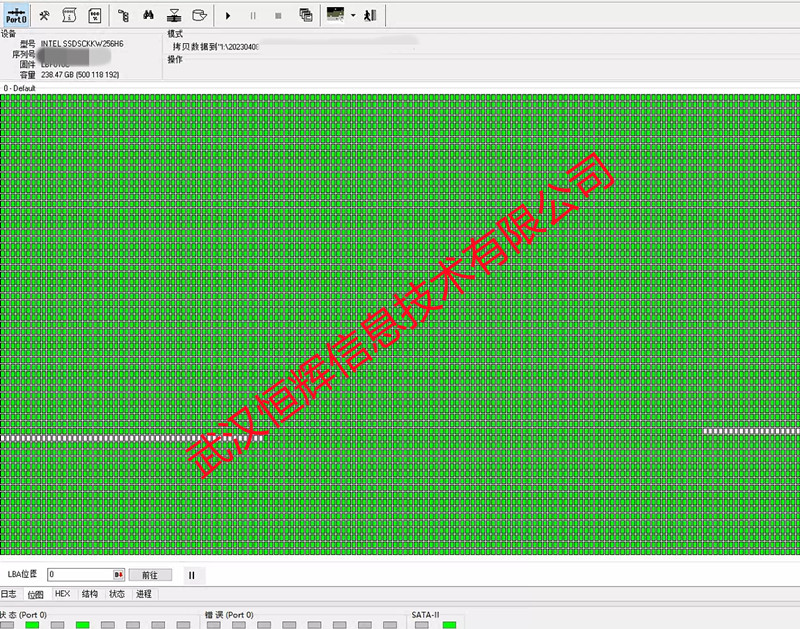Open the info scroll icon
Viewport: 800px width, 629px height.
69,16
